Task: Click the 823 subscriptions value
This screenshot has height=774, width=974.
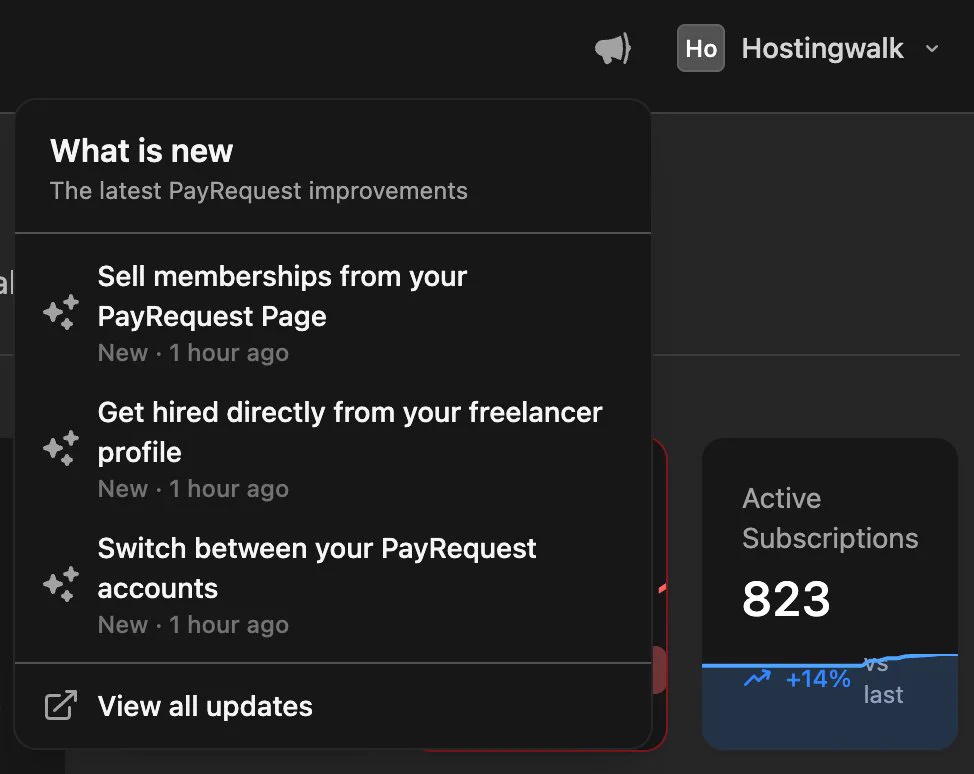Action: coord(786,599)
